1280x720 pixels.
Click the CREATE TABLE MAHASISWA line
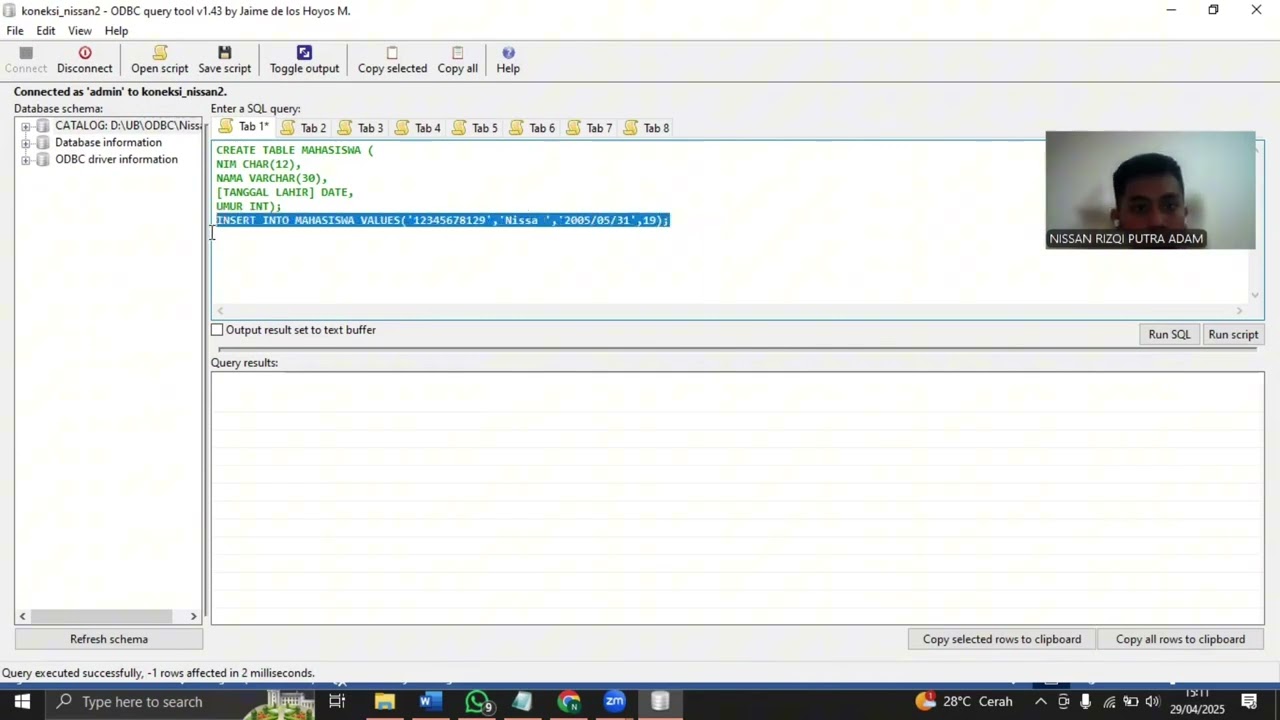click(x=295, y=150)
